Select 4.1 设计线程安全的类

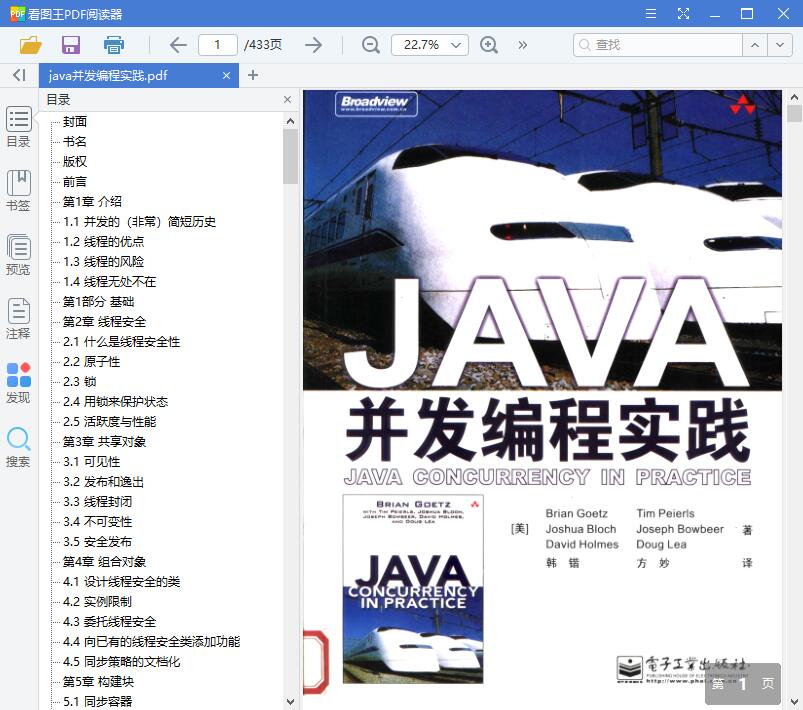122,581
